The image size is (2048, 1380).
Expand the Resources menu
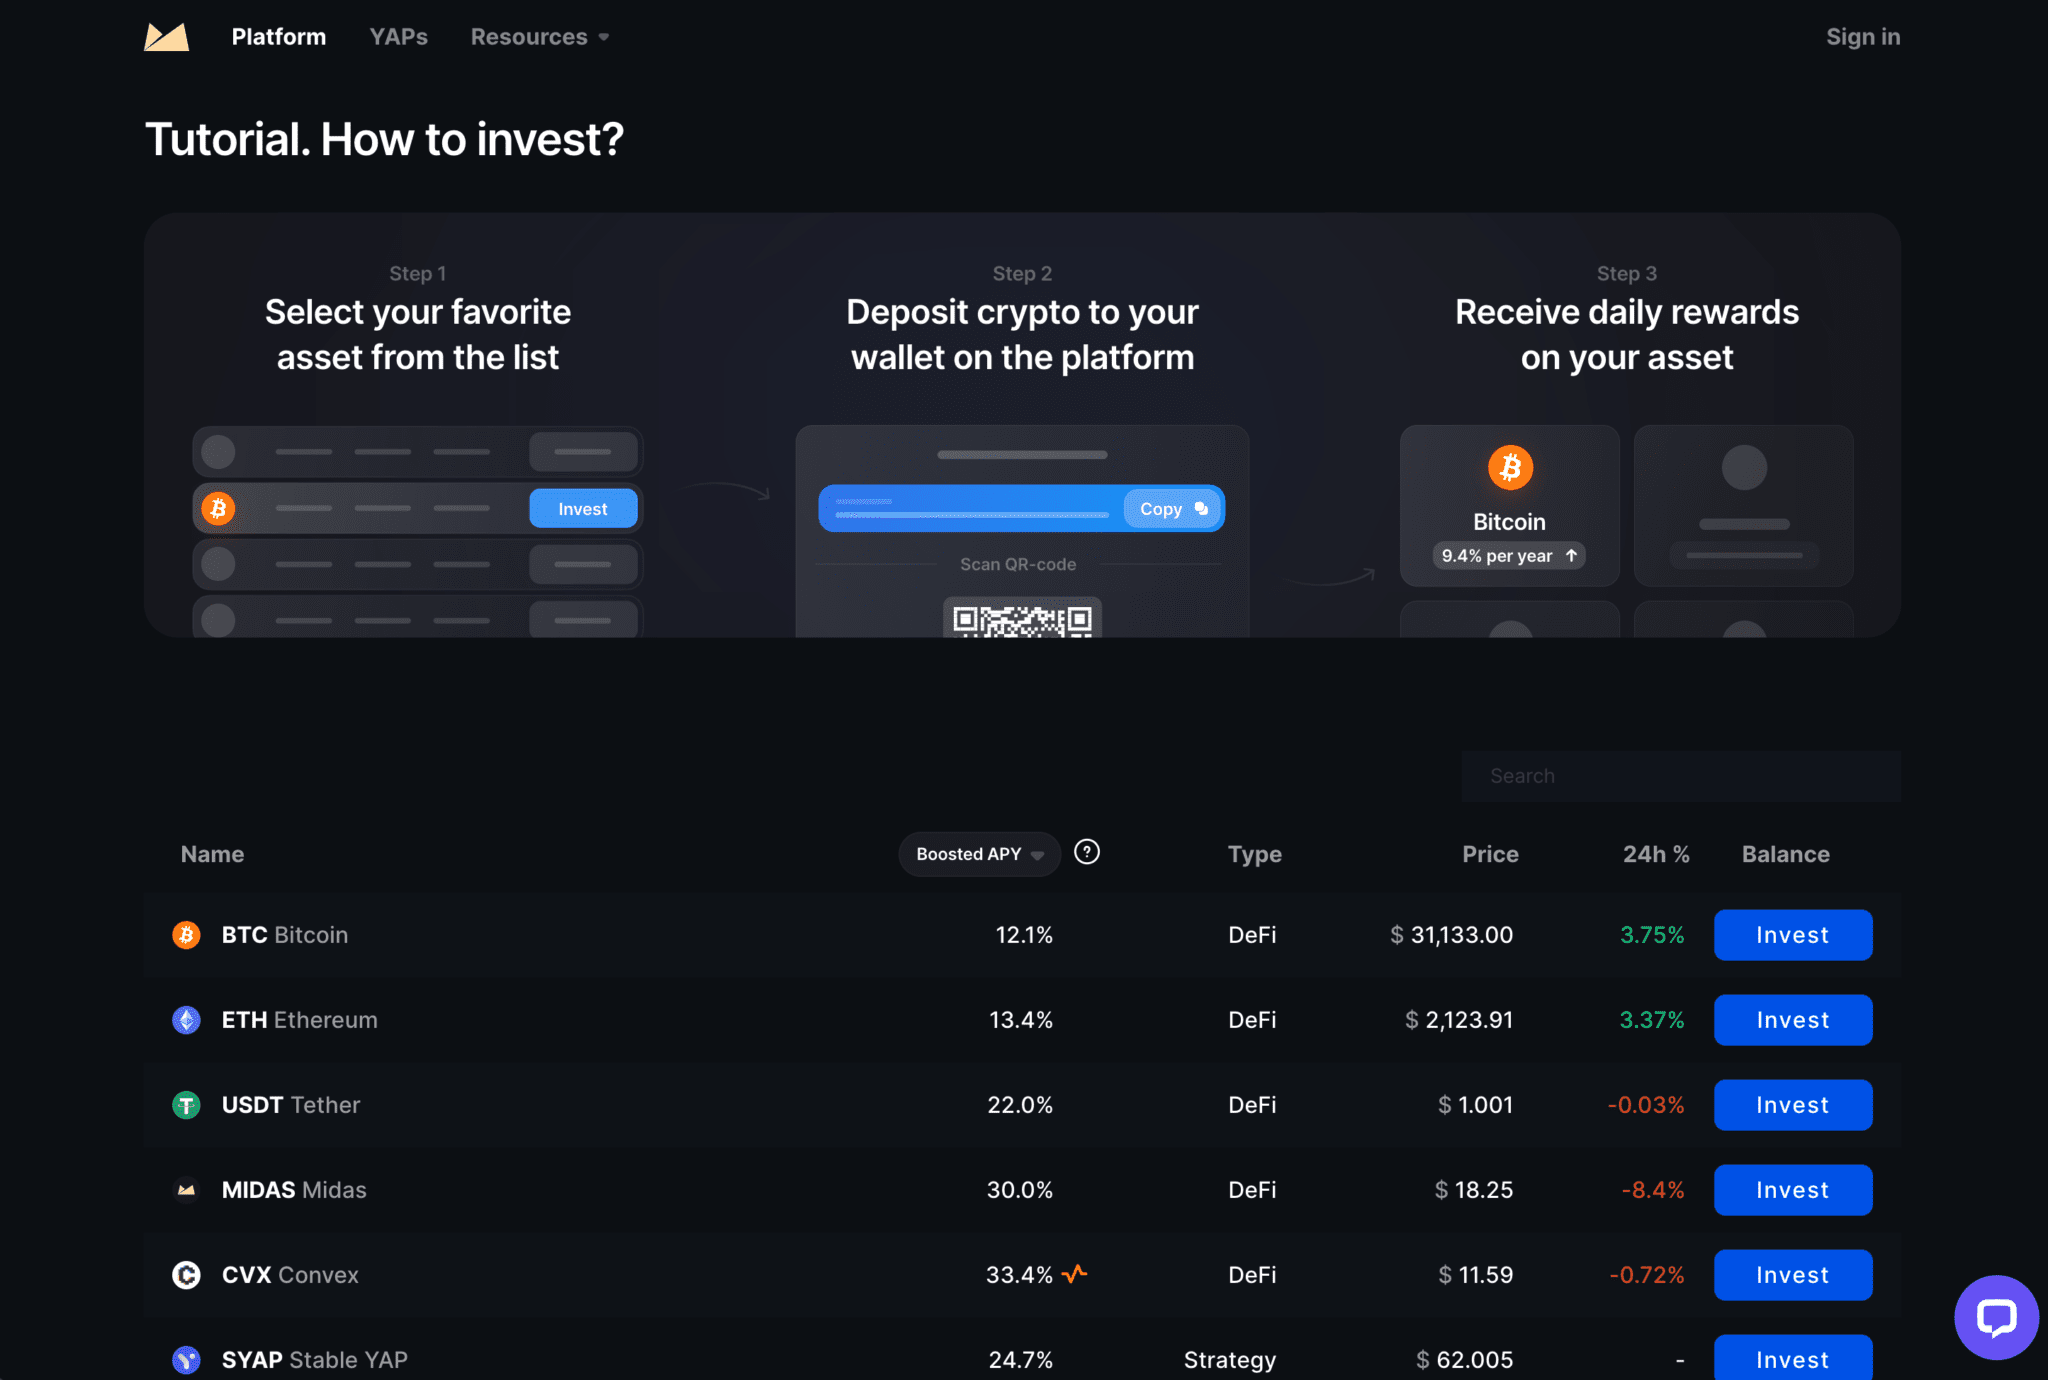click(540, 37)
